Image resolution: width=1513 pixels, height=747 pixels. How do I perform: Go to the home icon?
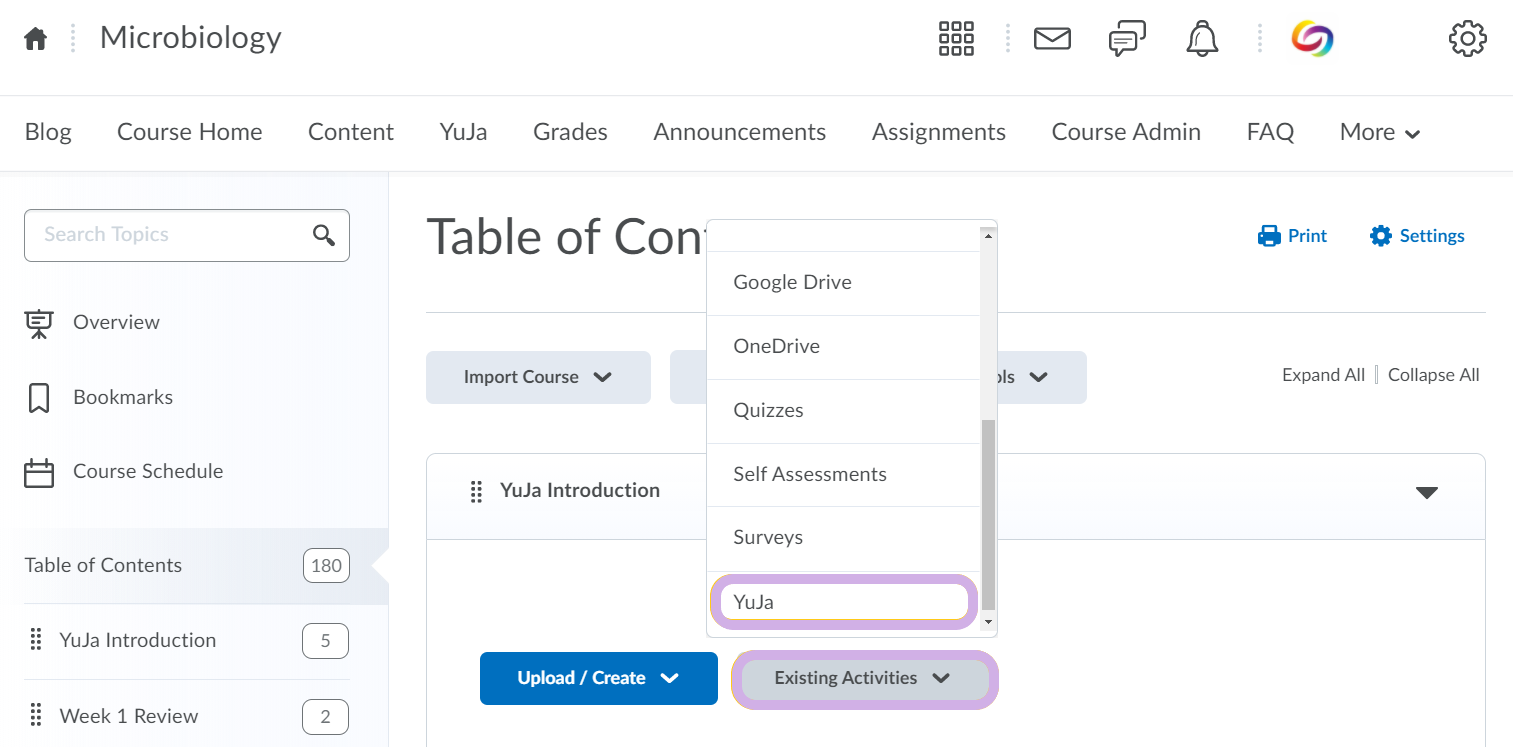click(36, 39)
